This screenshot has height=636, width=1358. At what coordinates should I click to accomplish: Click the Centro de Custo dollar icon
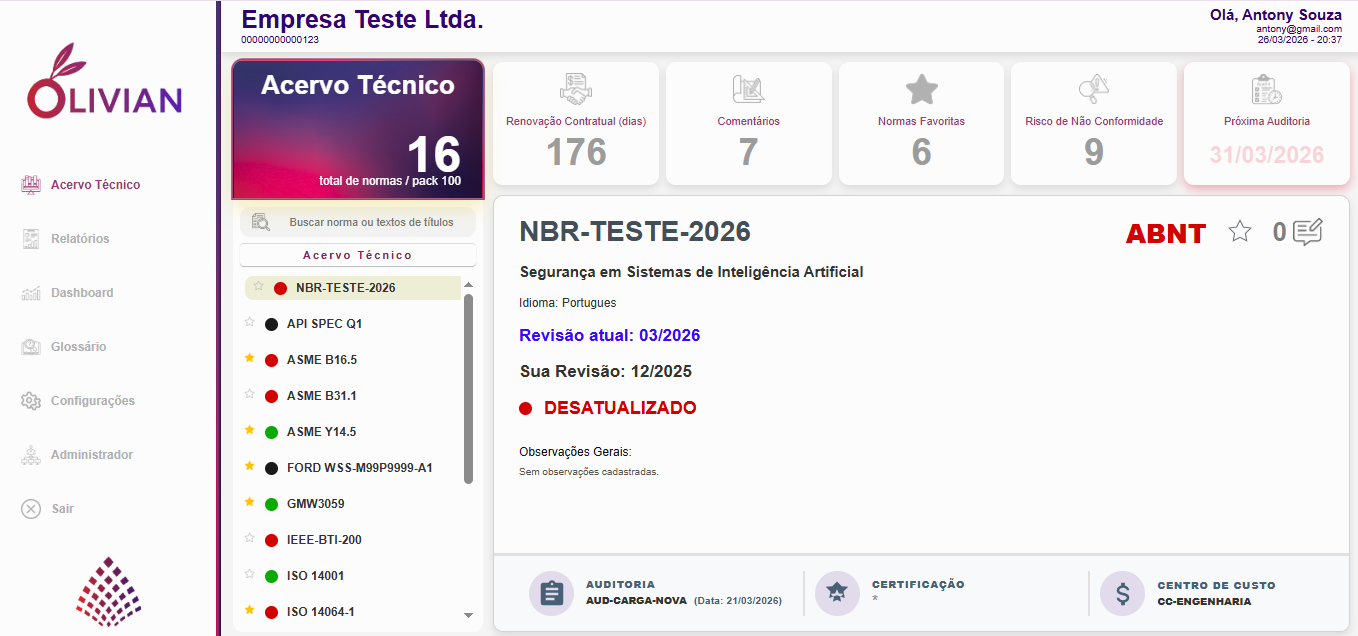point(1122,594)
